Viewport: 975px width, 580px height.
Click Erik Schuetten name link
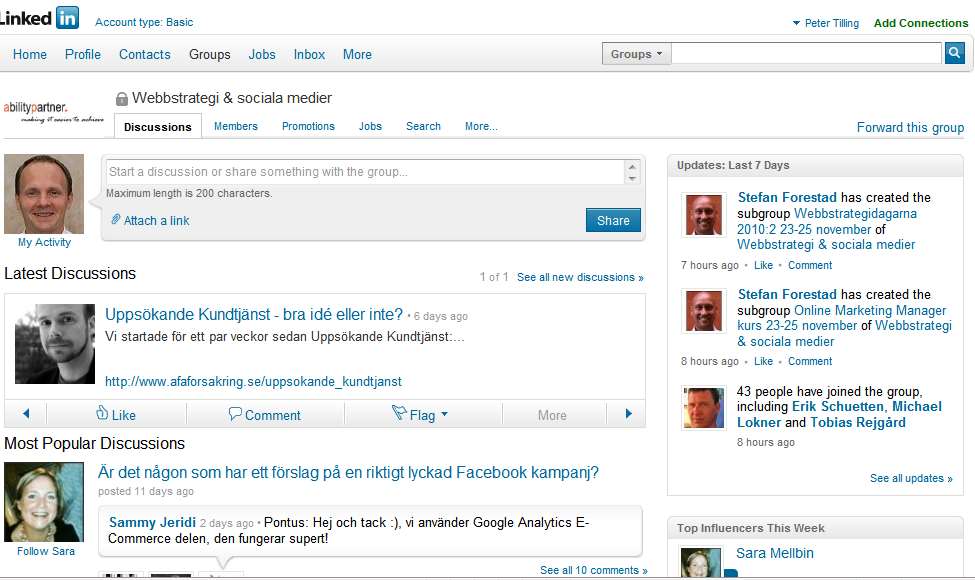tap(838, 407)
